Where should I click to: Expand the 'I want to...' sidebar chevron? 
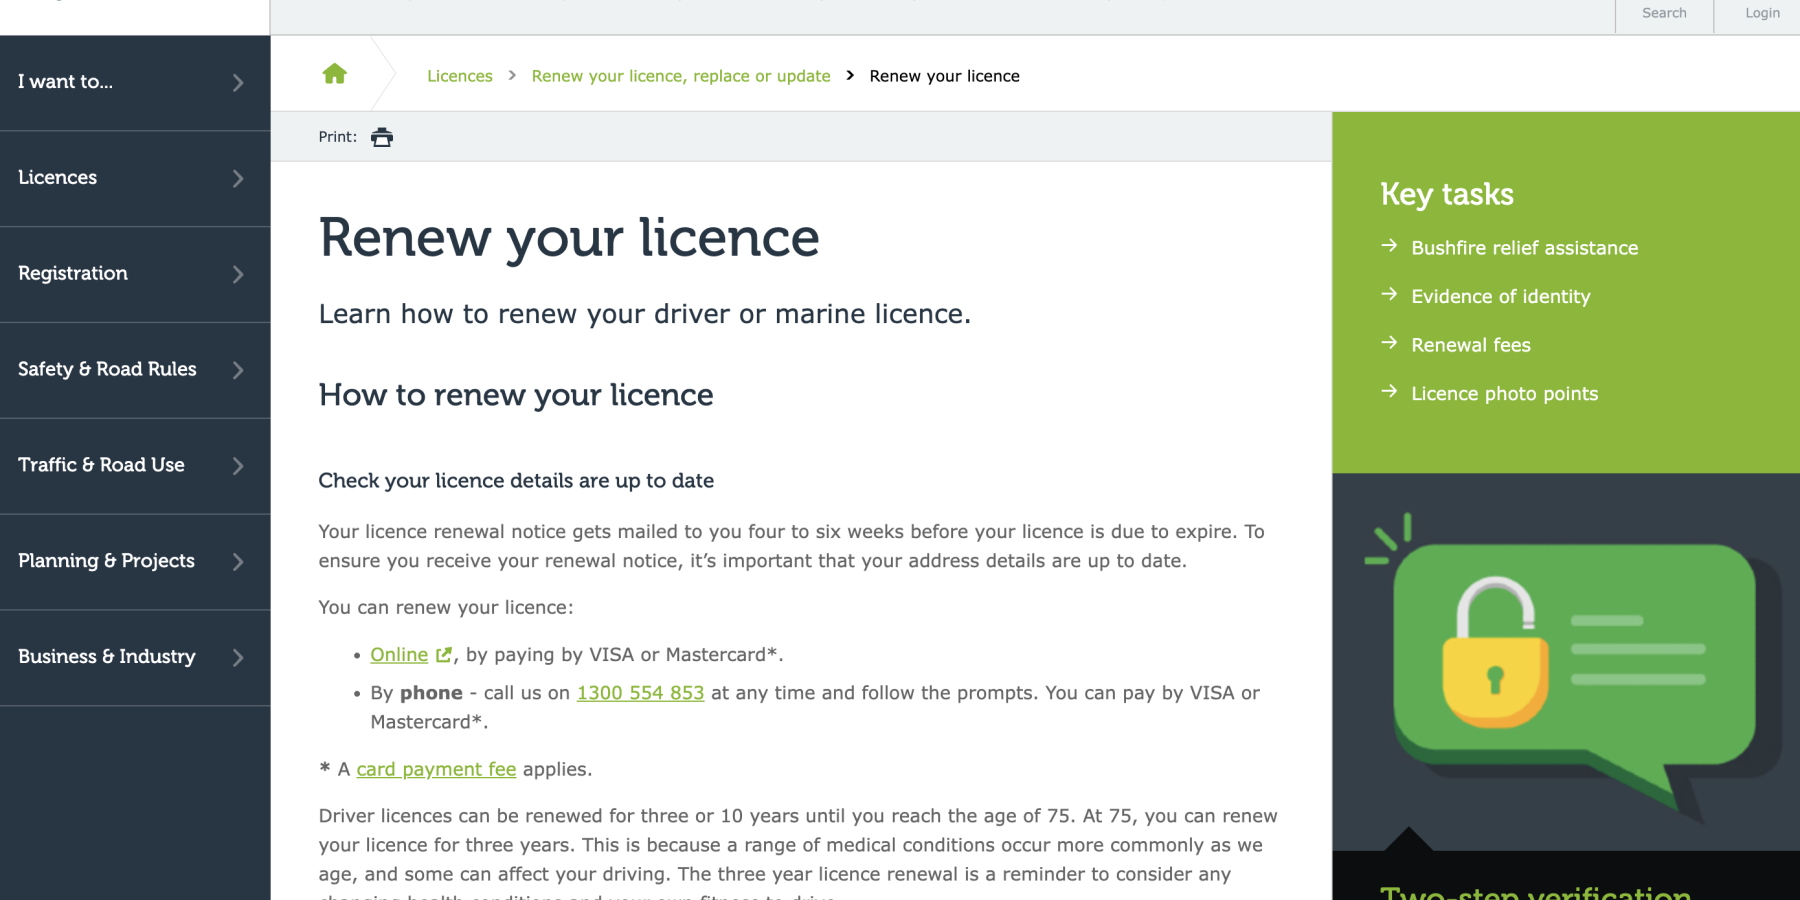point(238,83)
